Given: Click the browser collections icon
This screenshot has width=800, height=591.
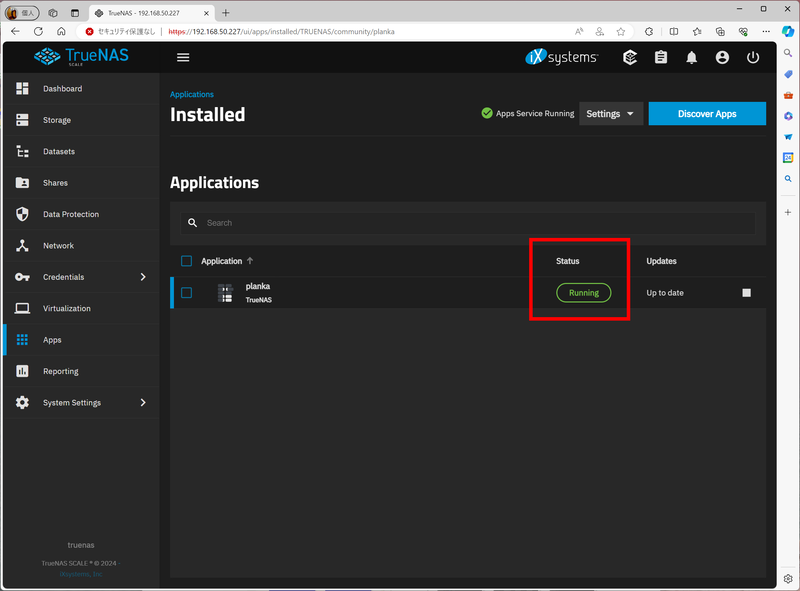Looking at the screenshot, I should pos(720,32).
